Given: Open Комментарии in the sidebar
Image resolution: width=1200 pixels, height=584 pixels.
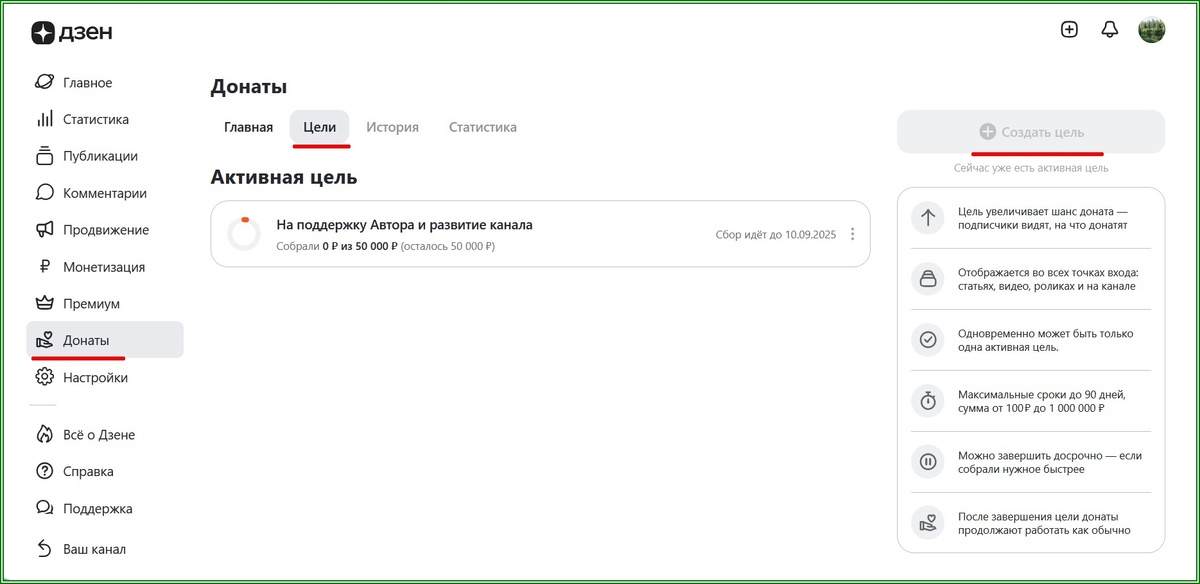Looking at the screenshot, I should [105, 193].
